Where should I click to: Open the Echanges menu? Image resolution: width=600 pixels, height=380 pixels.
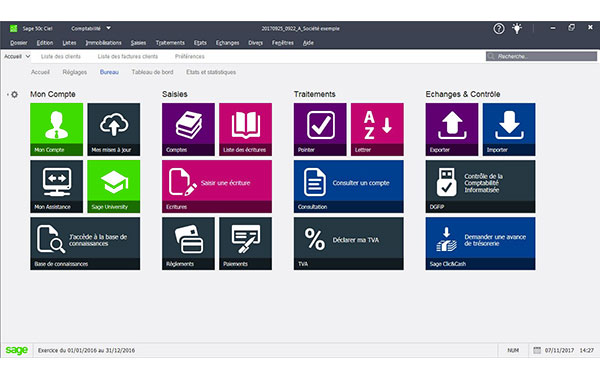click(x=227, y=43)
